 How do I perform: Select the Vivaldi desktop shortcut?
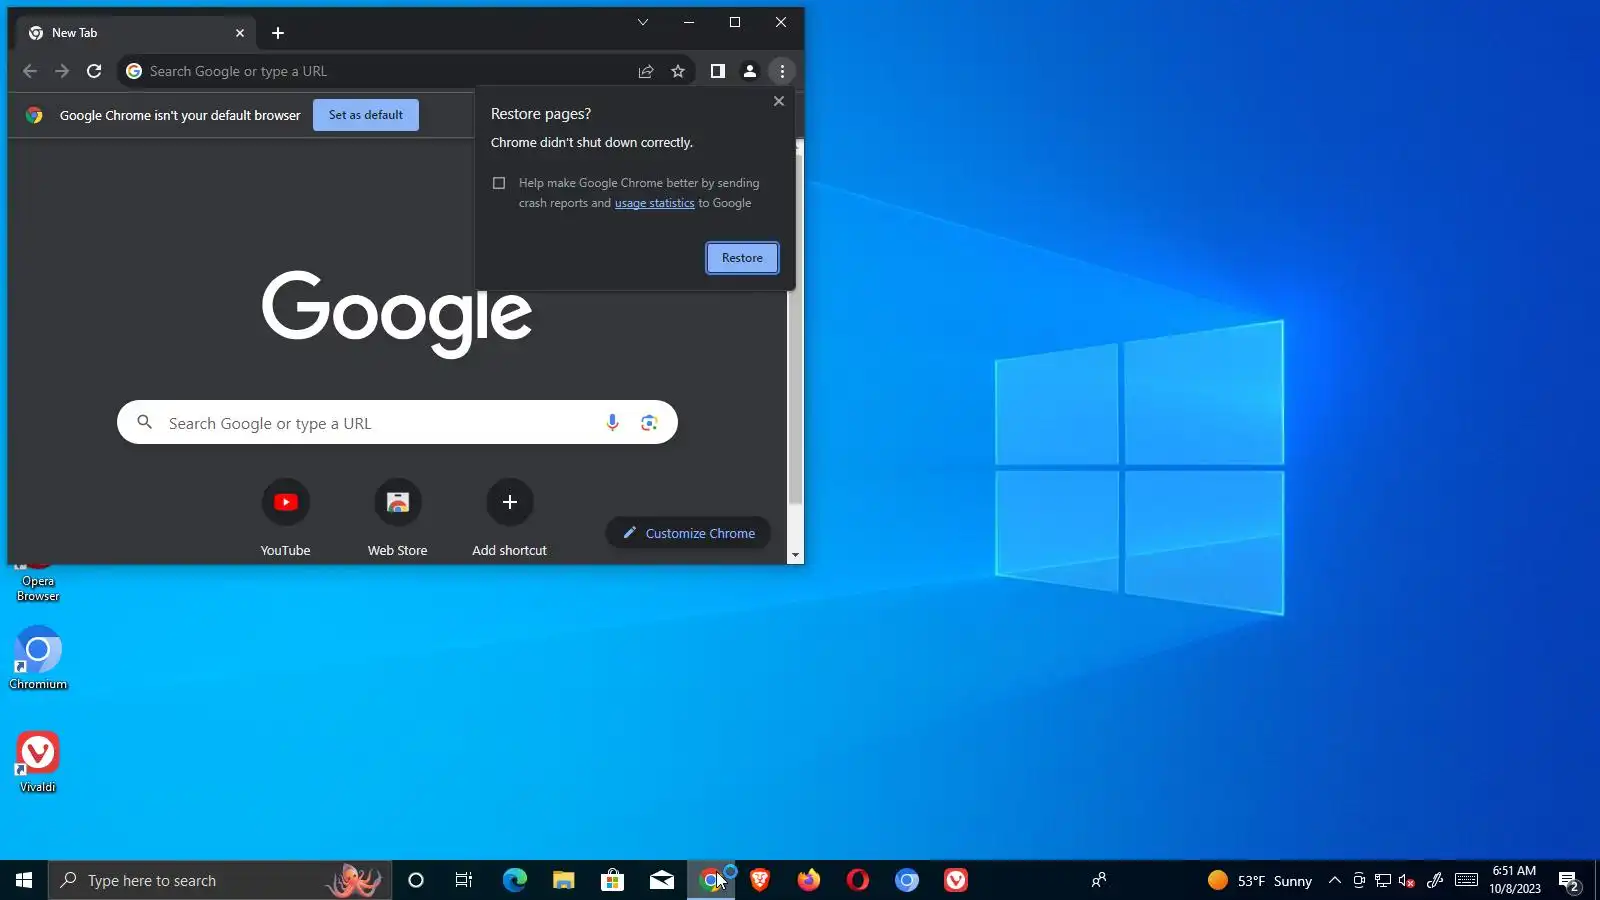click(38, 762)
